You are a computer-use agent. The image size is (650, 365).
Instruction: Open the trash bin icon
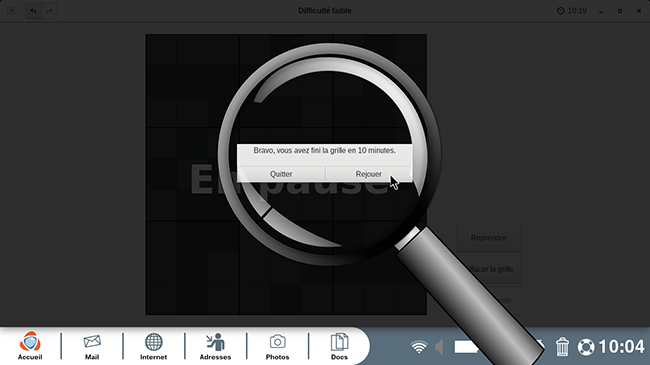pos(562,346)
